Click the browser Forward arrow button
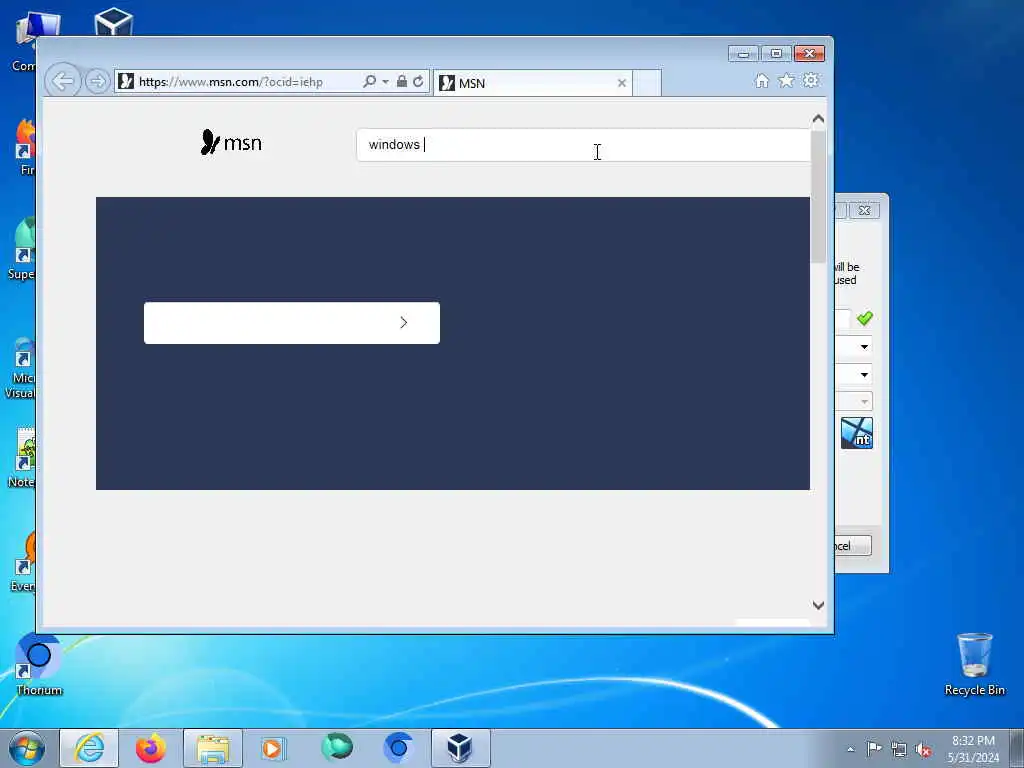1024x768 pixels. pyautogui.click(x=97, y=82)
